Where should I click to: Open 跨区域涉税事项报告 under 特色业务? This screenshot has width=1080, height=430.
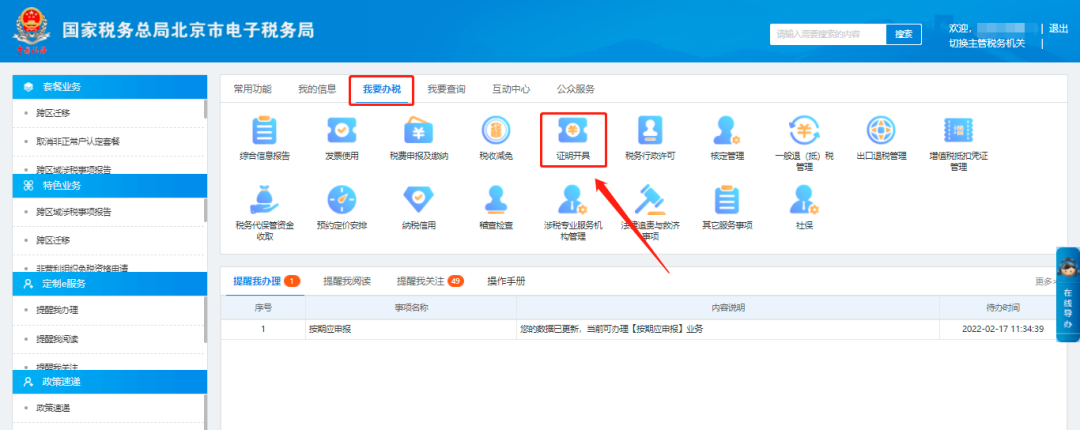coord(74,212)
